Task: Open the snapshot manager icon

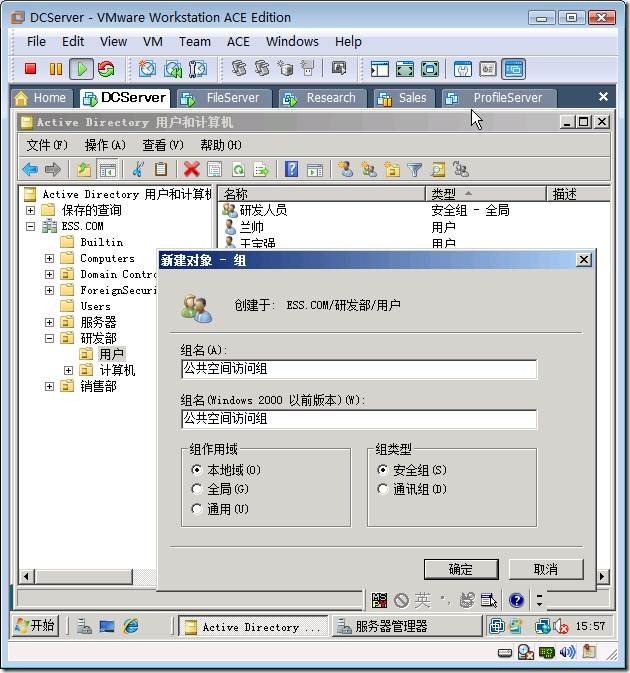Action: (x=197, y=69)
